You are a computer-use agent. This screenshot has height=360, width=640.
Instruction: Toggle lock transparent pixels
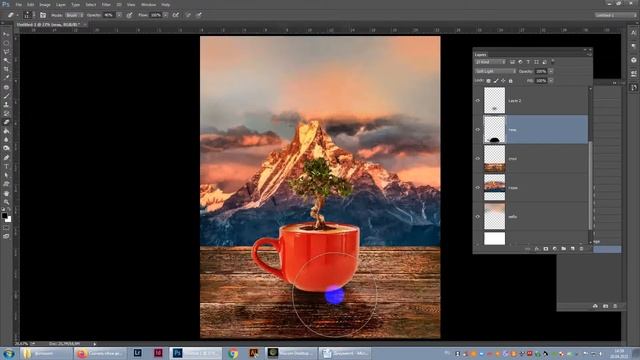click(489, 81)
